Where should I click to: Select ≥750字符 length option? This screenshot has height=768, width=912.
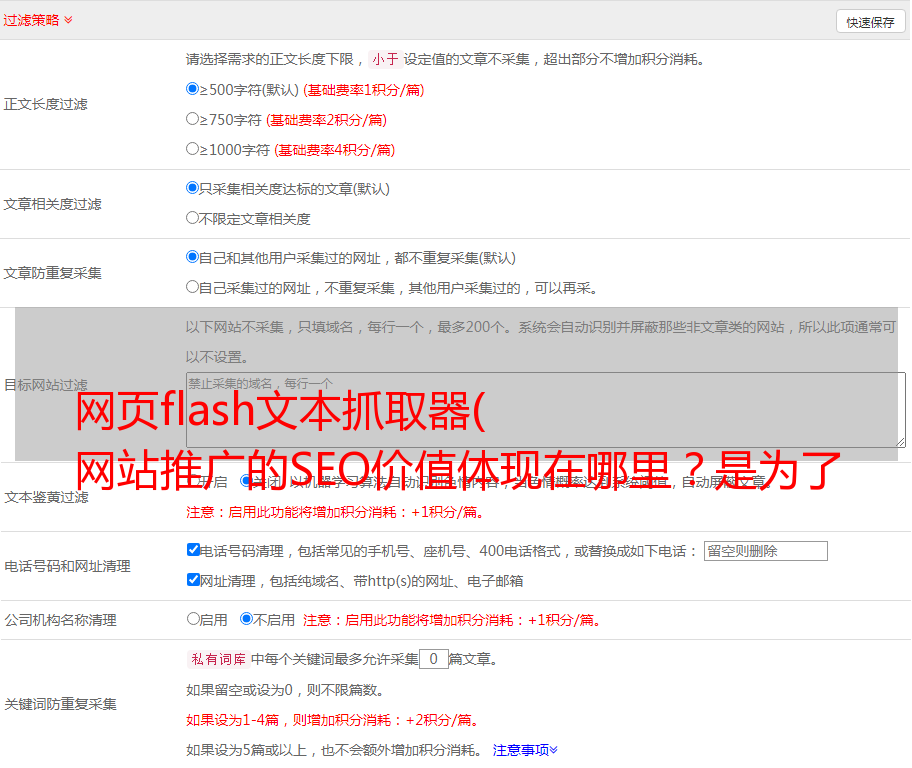(192, 119)
